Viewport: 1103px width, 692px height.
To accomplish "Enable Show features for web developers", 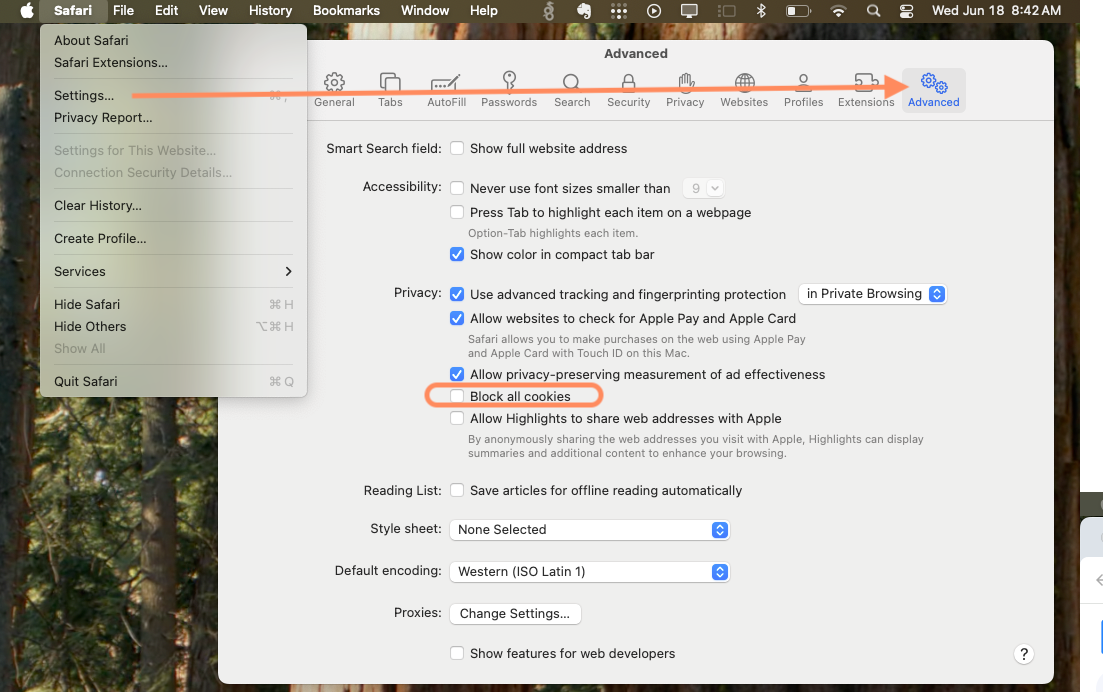I will pos(457,653).
